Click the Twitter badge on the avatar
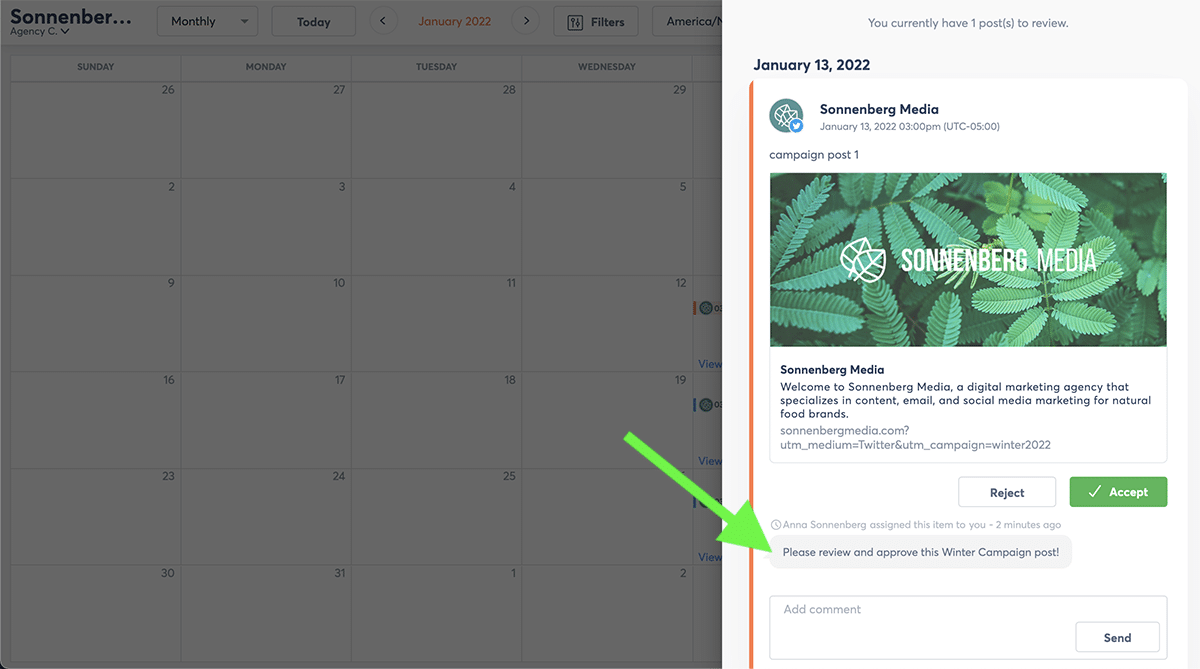The image size is (1200, 669). (x=797, y=126)
